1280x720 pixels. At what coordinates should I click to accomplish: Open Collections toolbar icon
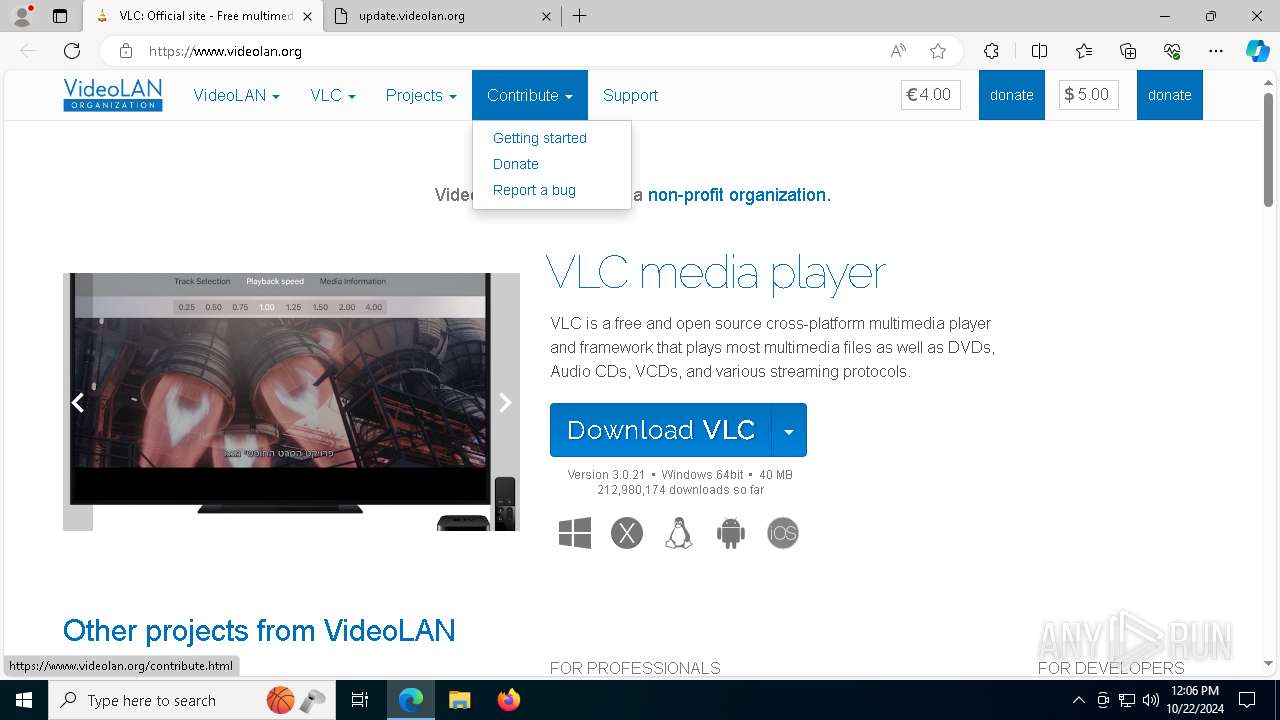[x=1128, y=51]
